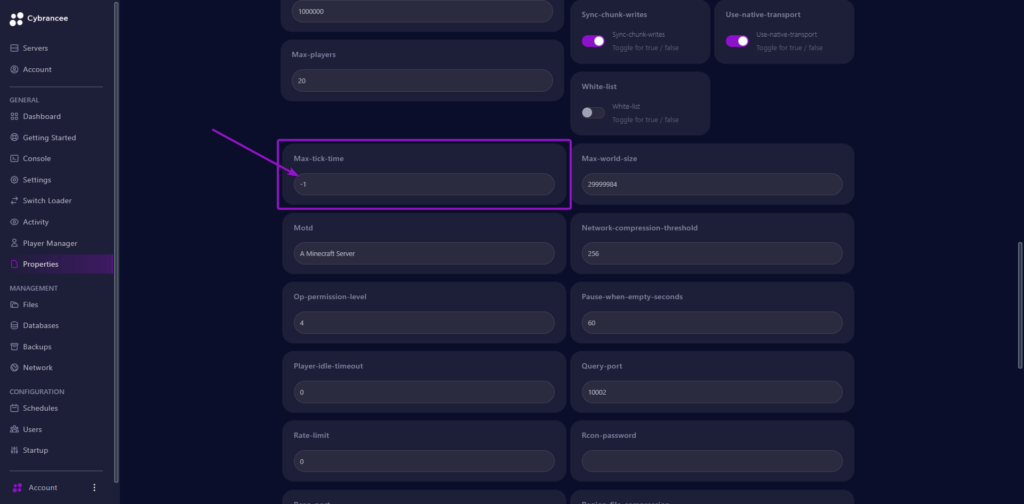This screenshot has height=504, width=1024.
Task: Click the Motd label
Action: (x=304, y=228)
